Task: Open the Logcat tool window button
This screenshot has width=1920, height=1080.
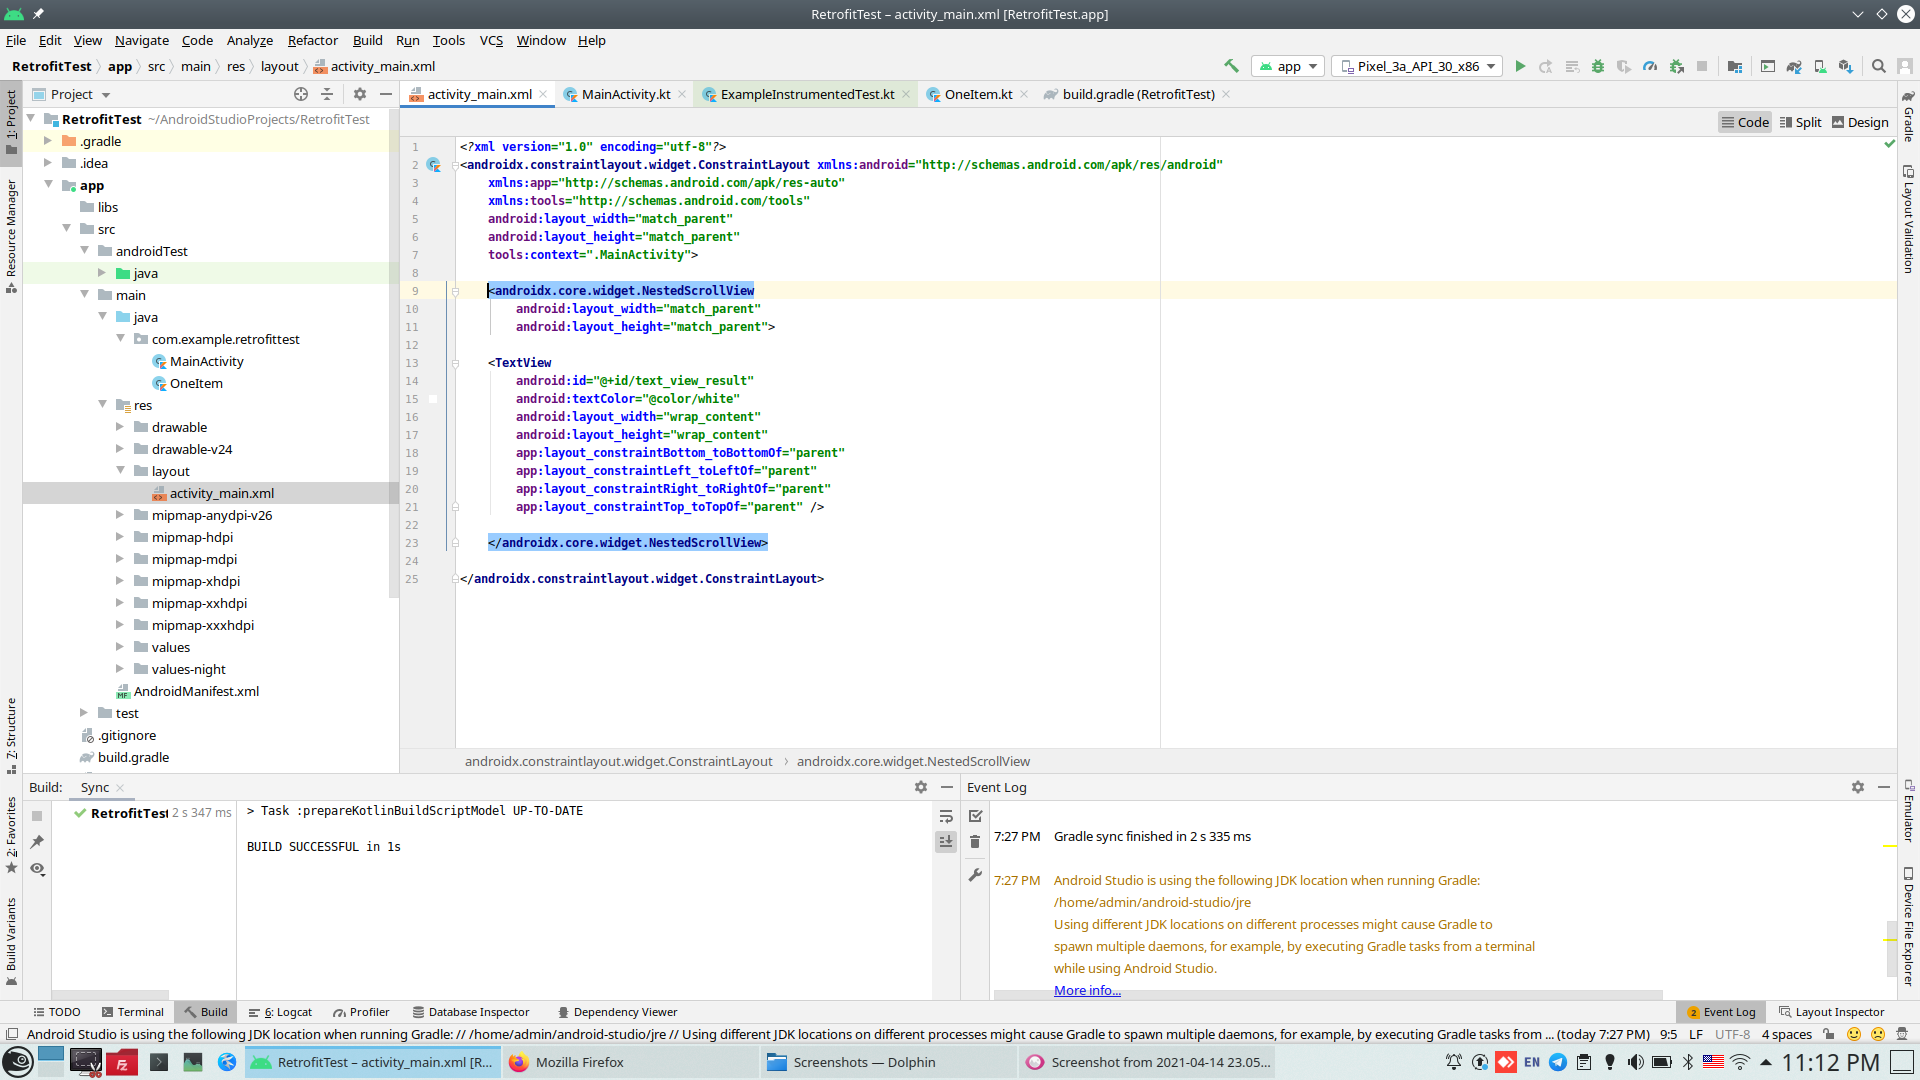Action: pos(281,1012)
